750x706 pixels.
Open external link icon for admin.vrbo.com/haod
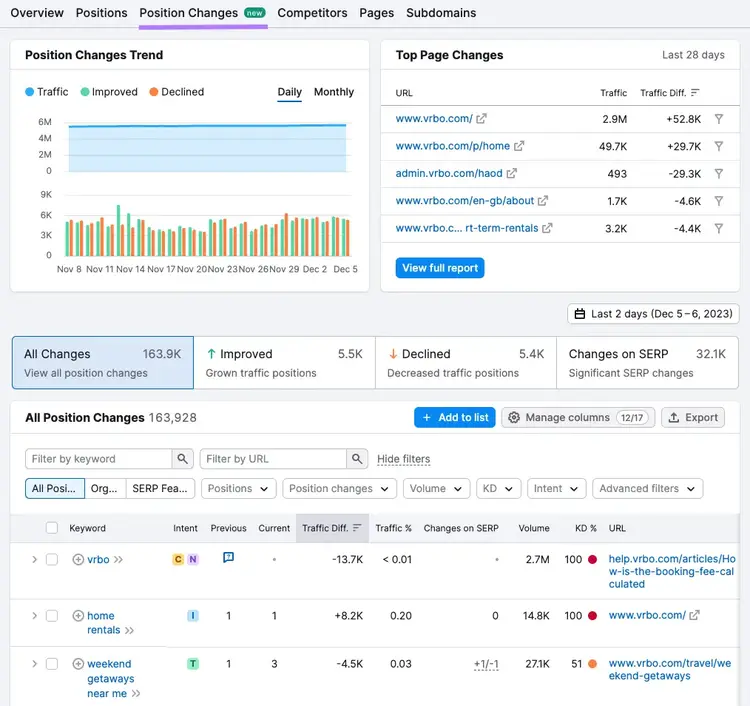pyautogui.click(x=511, y=173)
